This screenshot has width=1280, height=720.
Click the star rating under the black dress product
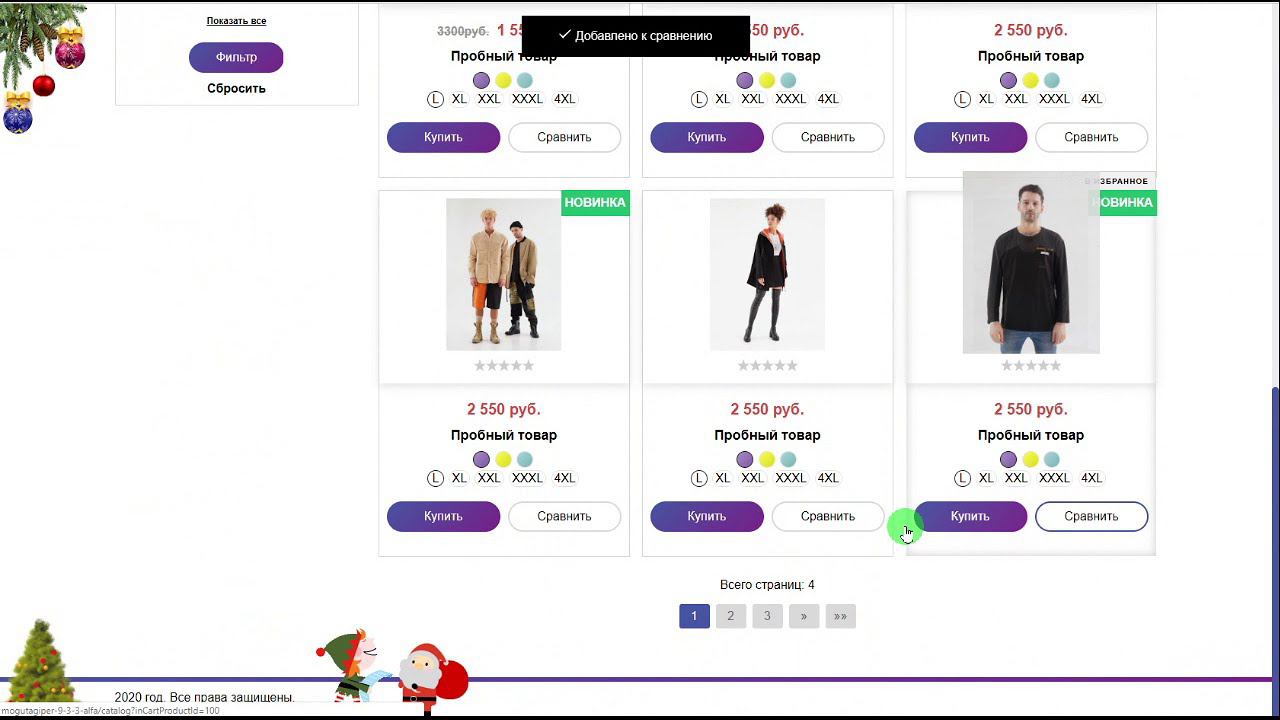coord(767,366)
